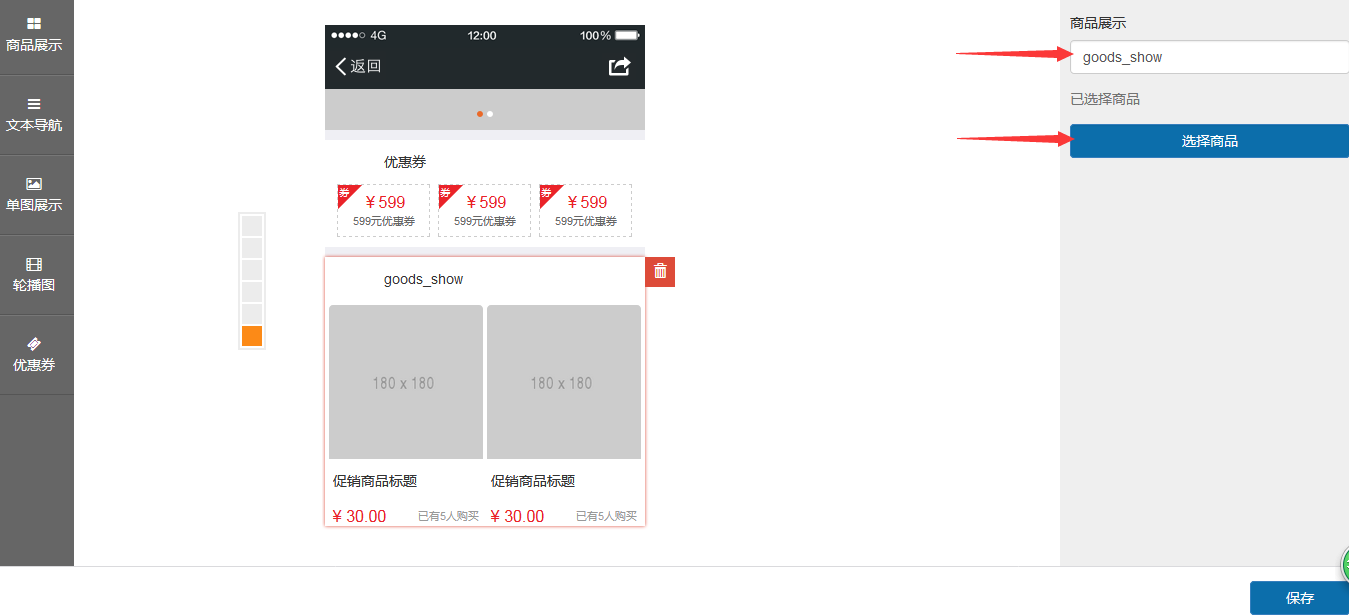This screenshot has width=1349, height=616.
Task: Insert a 单图展示 single image module
Action: pos(34,194)
